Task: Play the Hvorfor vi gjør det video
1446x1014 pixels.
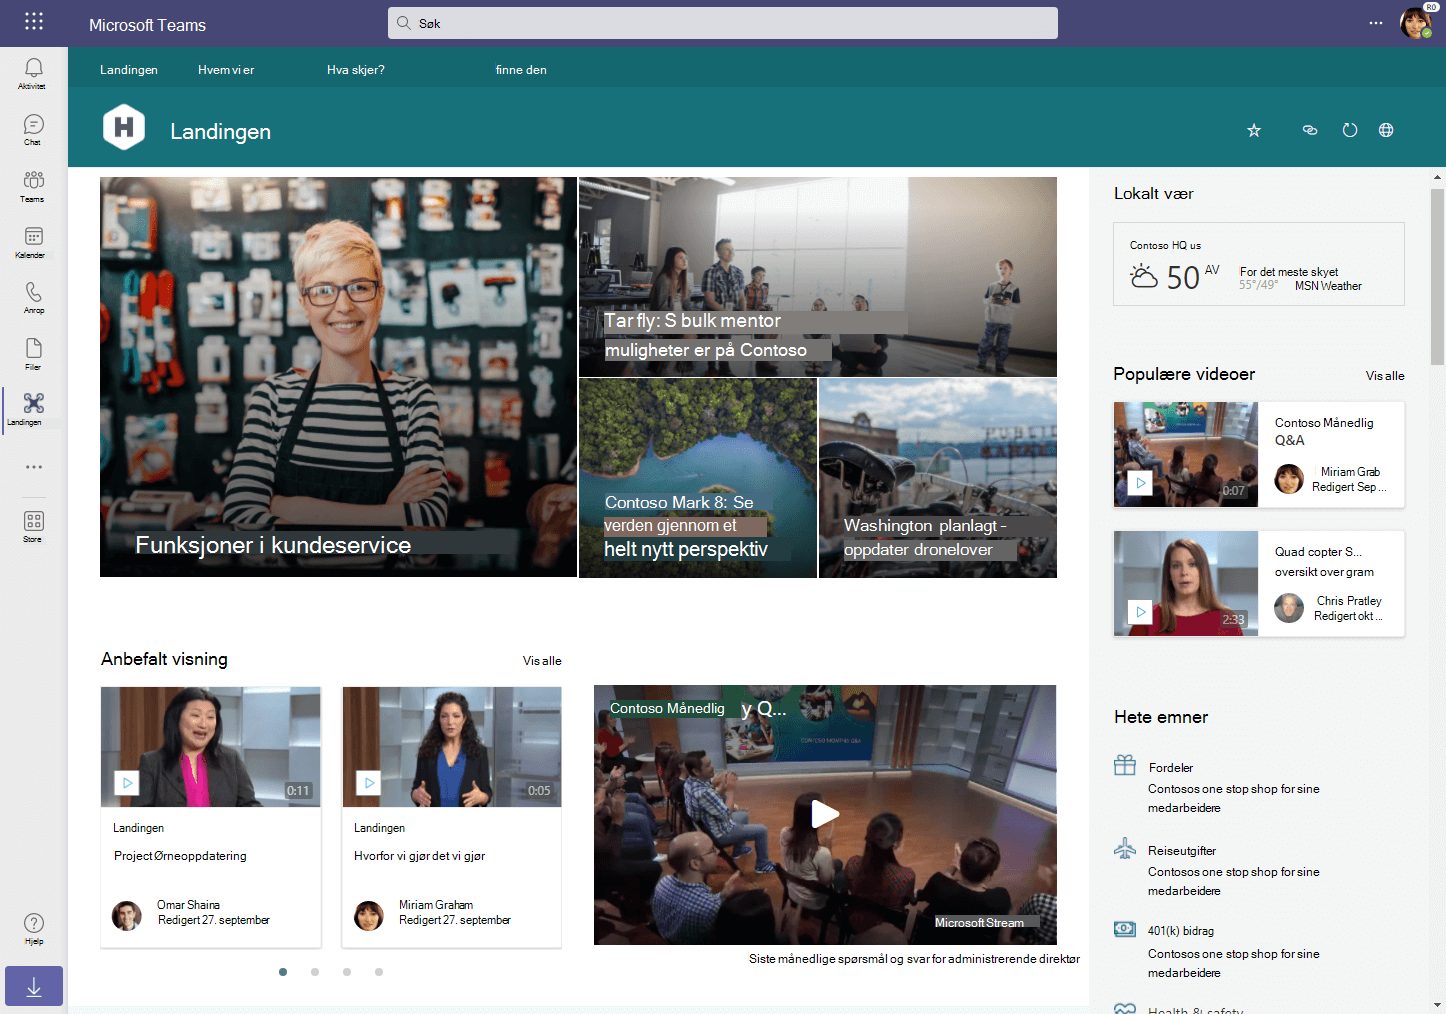Action: (369, 783)
